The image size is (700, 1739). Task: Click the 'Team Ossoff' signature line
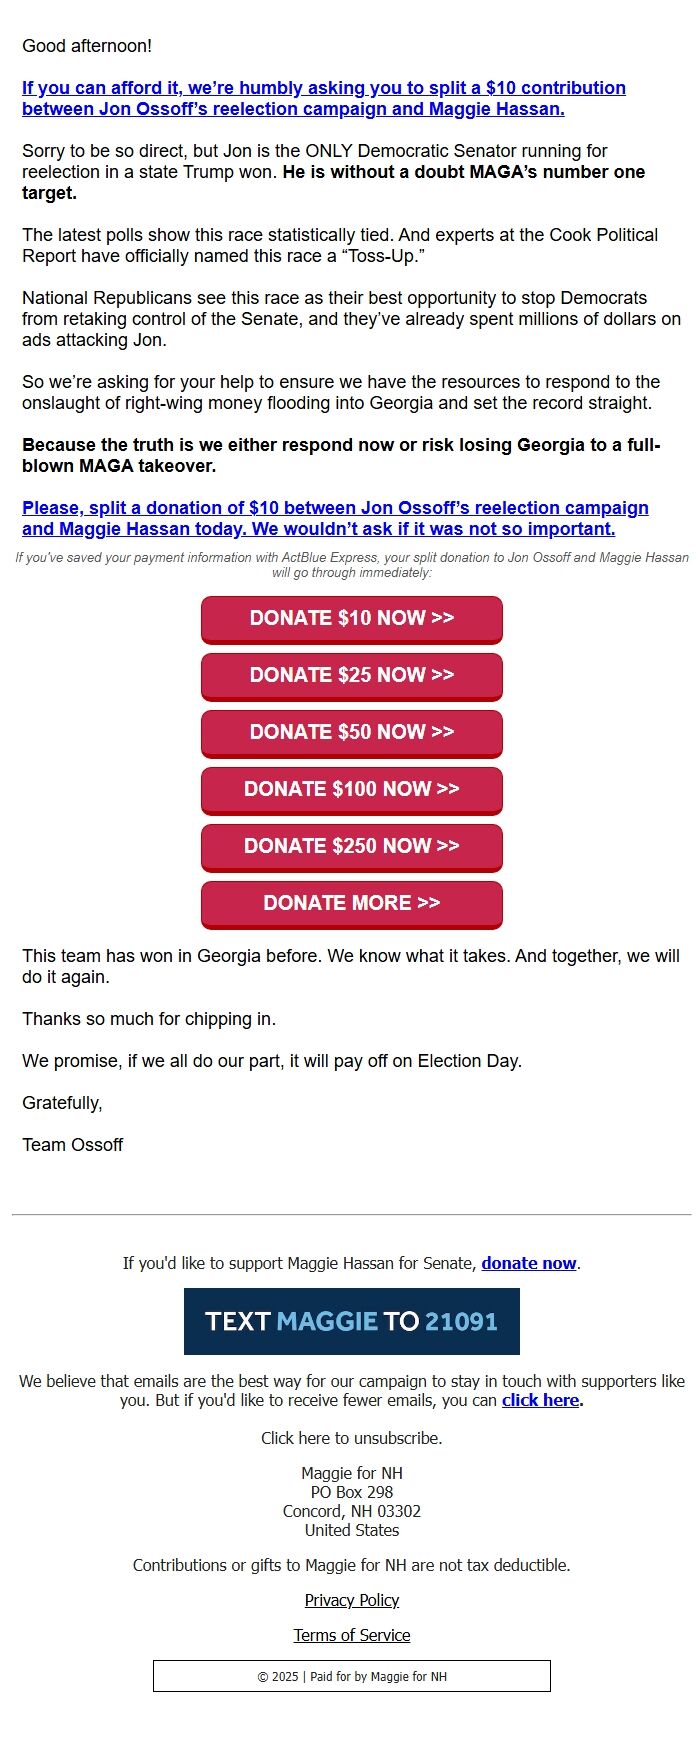point(73,1145)
